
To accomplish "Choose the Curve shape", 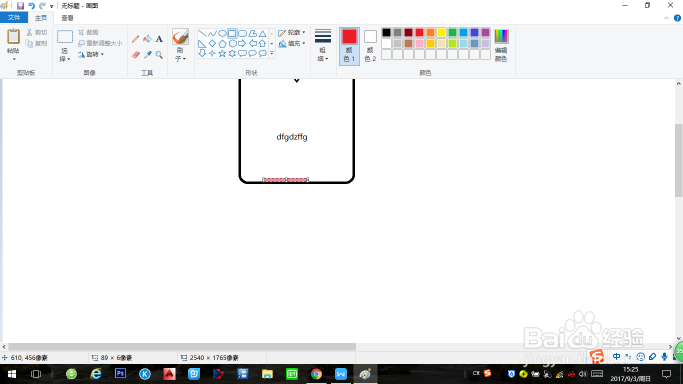I will click(x=212, y=34).
